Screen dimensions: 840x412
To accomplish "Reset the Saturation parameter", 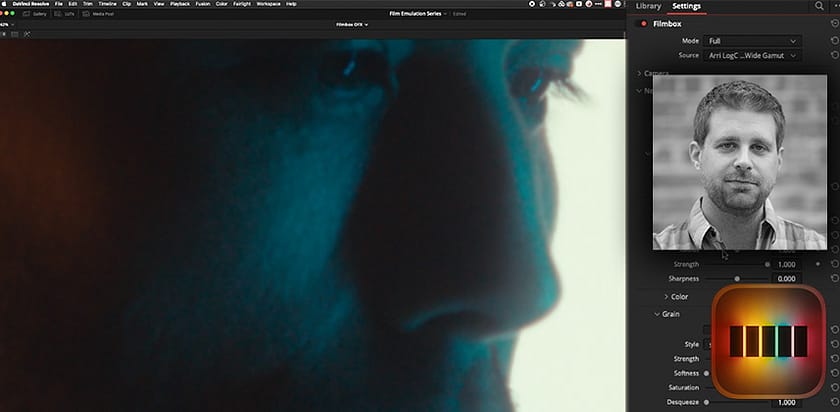I will (x=834, y=388).
